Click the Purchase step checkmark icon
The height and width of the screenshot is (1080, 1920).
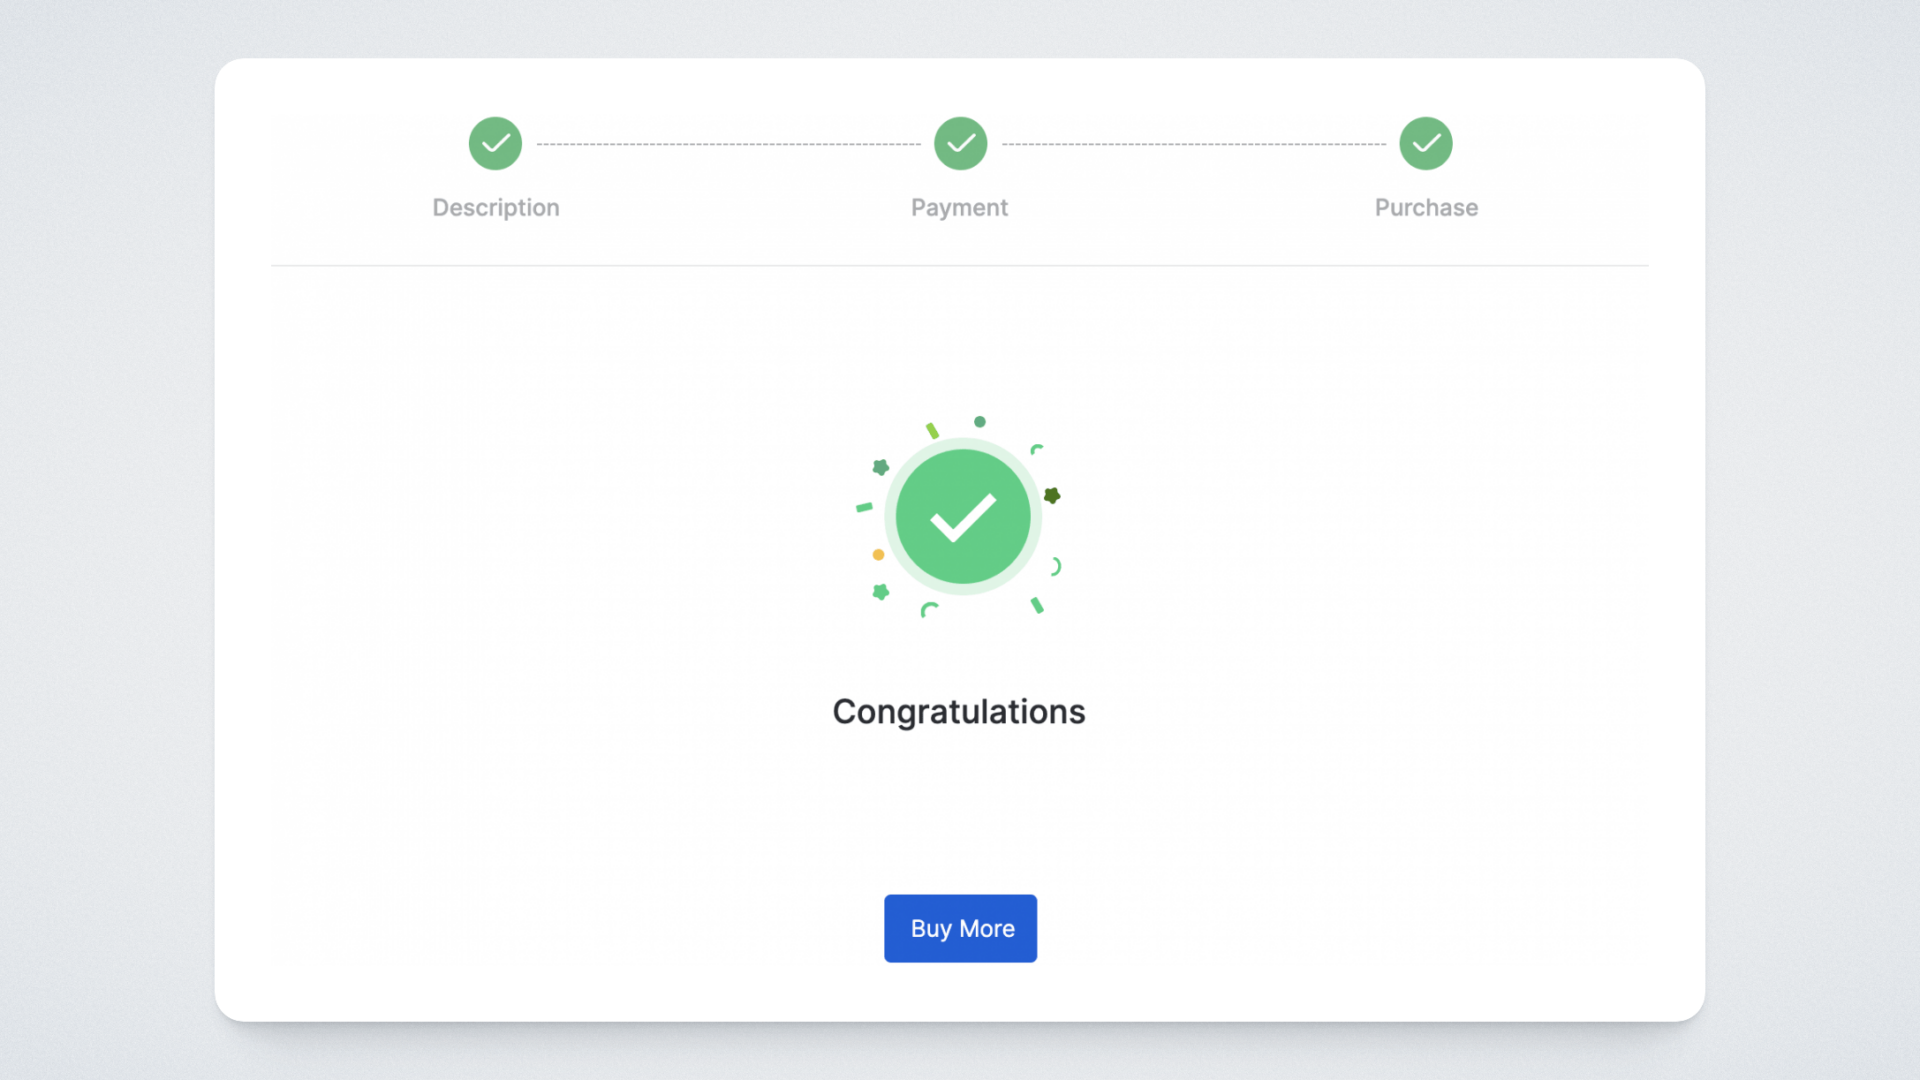[x=1425, y=144]
